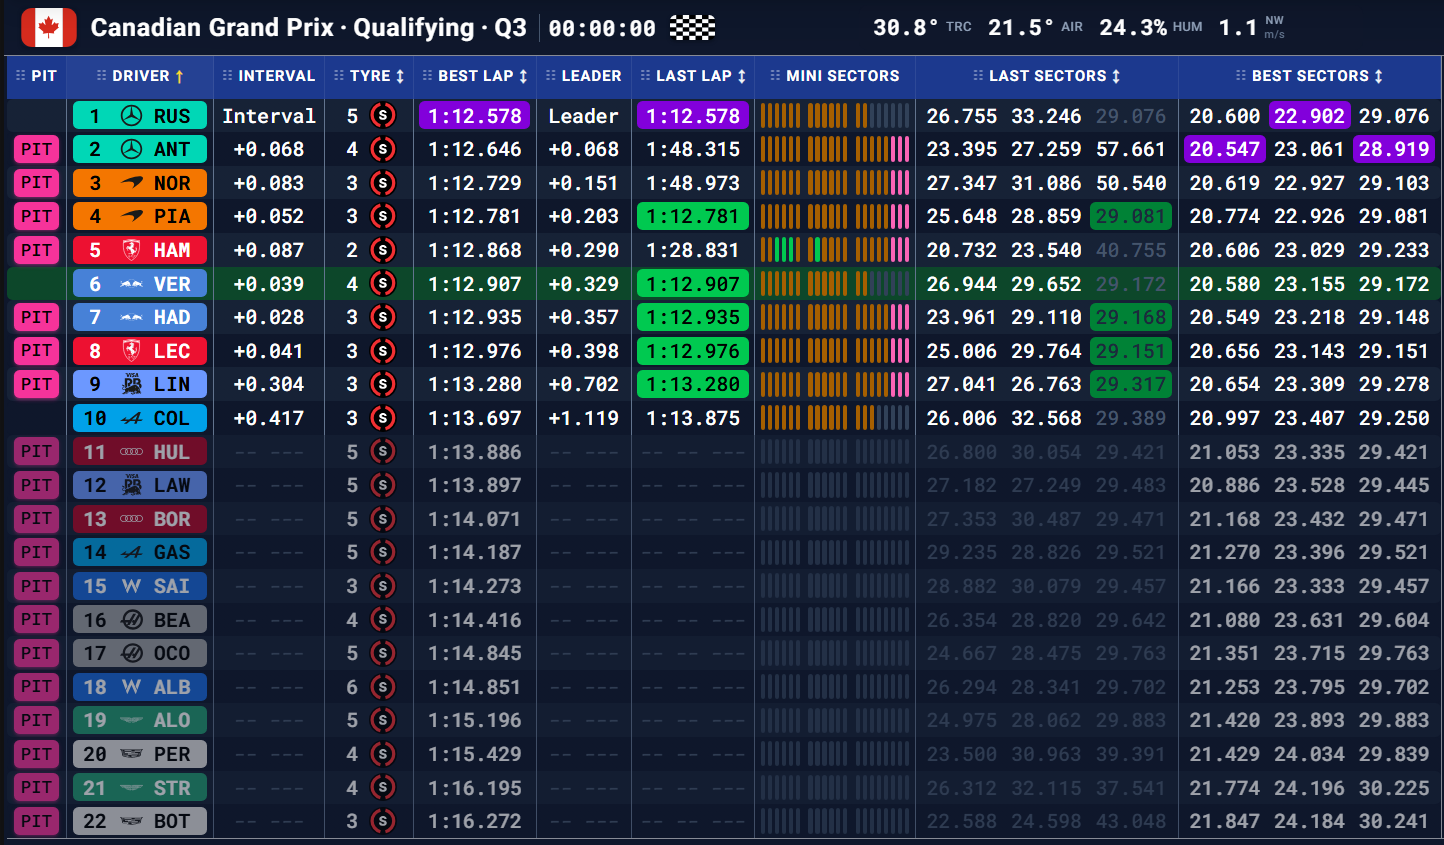Click the Canadian Grand Prix session title
Viewport: 1444px width, 845px height.
pyautogui.click(x=308, y=28)
